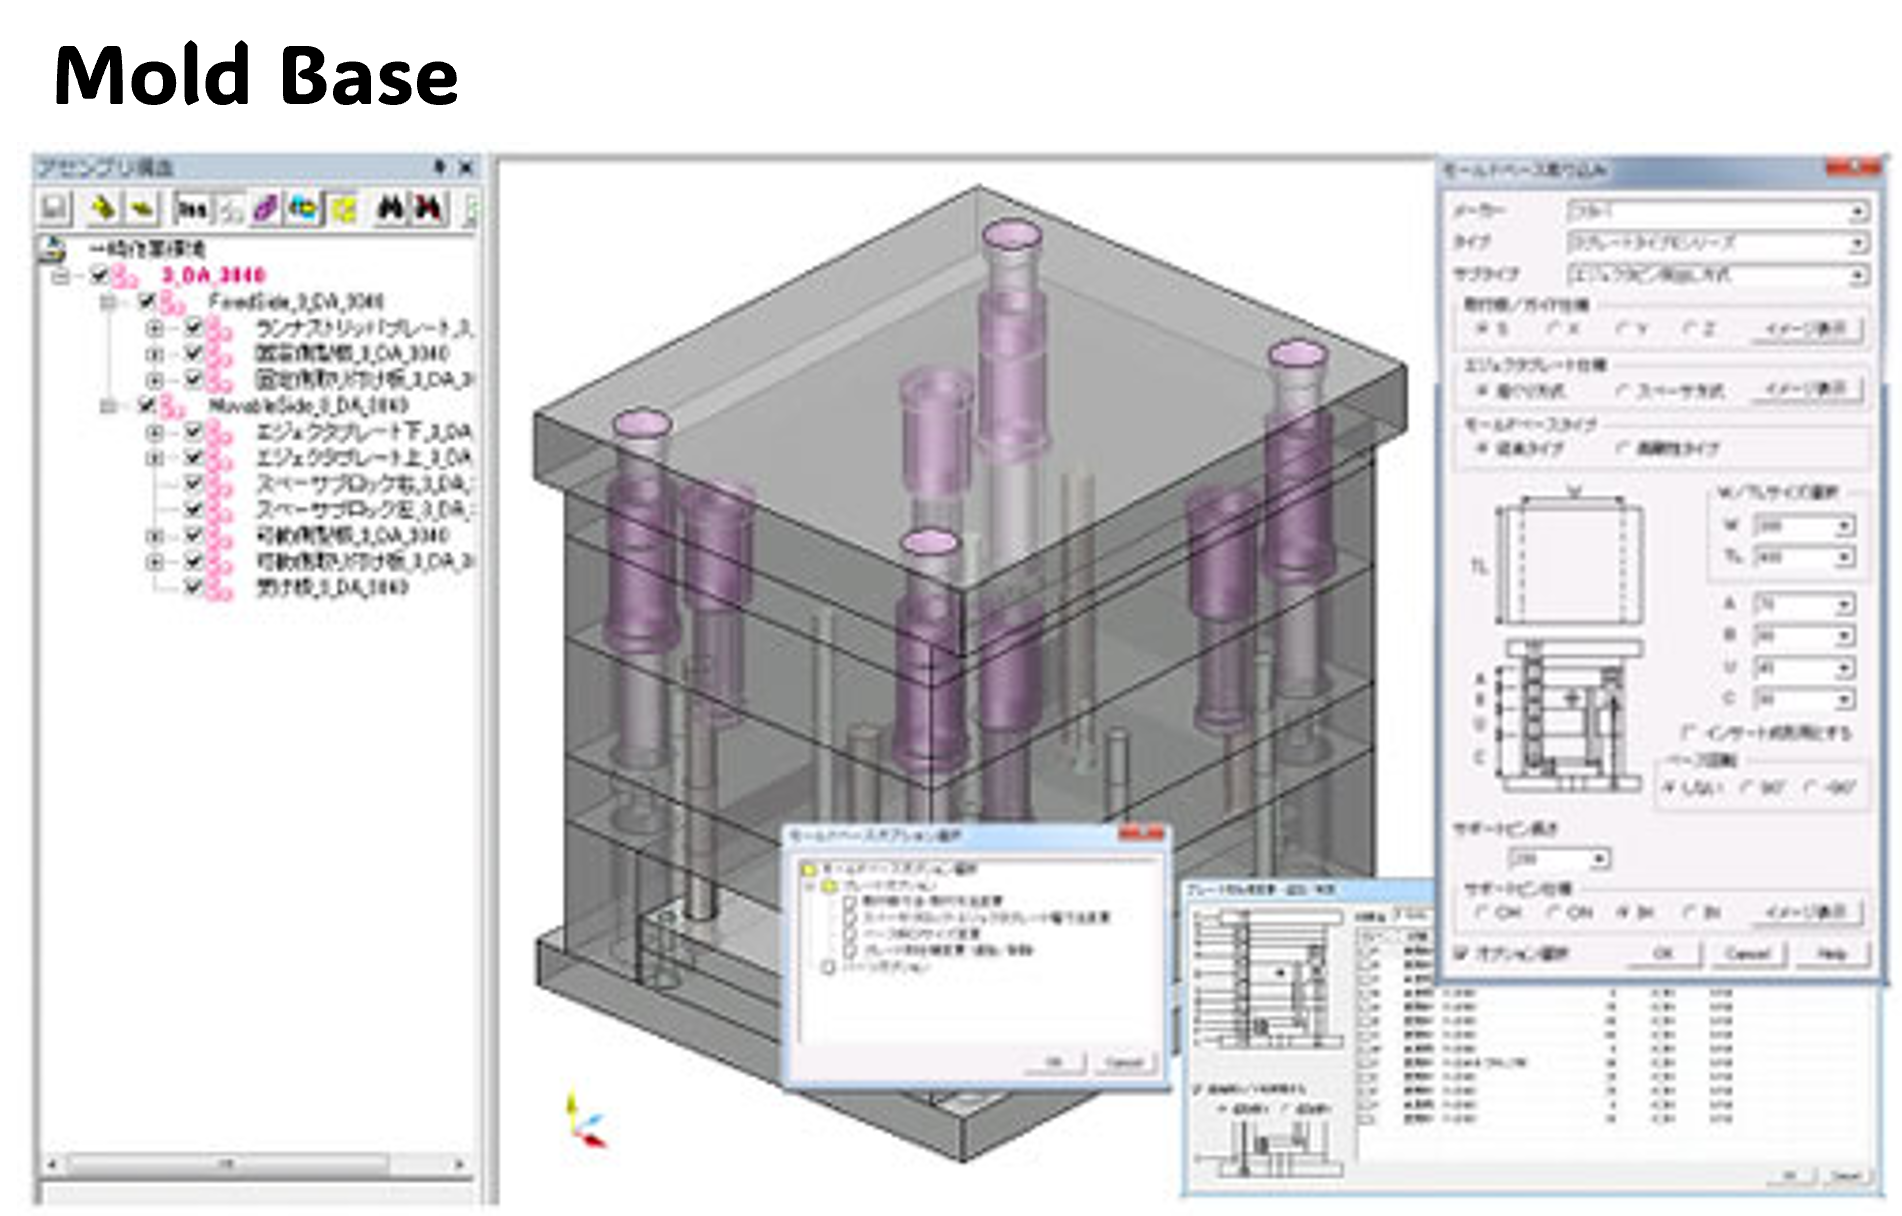This screenshot has height=1216, width=1902.
Task: Open the メーカー dropdown
Action: (1856, 212)
